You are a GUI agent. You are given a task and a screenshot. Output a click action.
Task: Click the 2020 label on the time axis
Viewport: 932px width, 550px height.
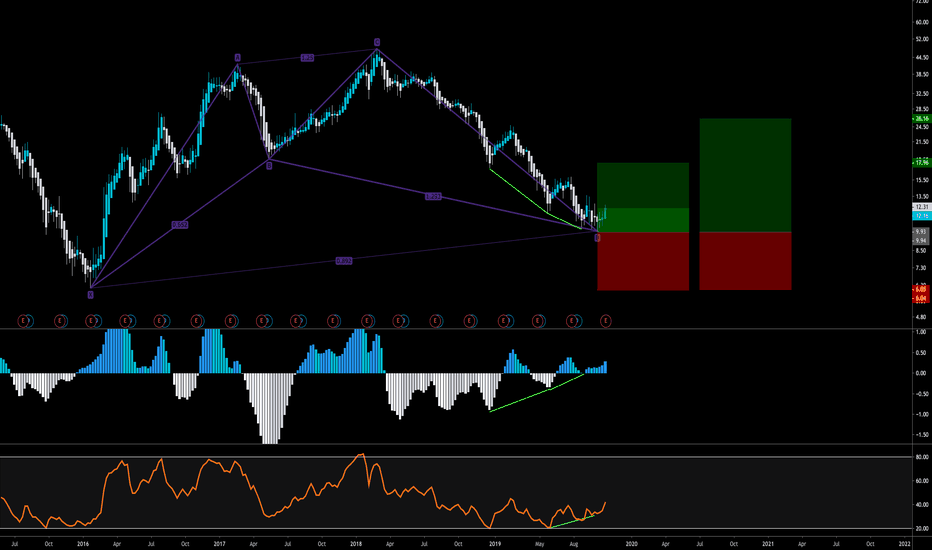631,543
